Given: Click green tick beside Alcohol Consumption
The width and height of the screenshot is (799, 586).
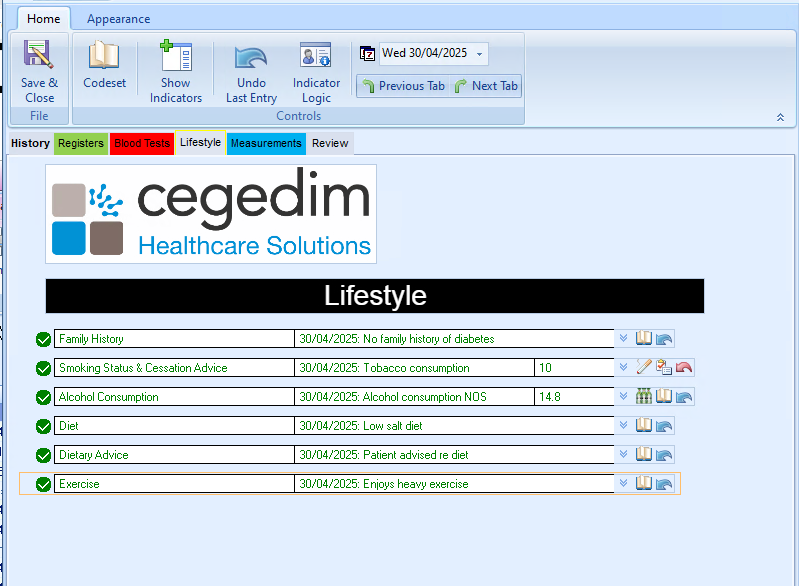Looking at the screenshot, I should (x=43, y=397).
